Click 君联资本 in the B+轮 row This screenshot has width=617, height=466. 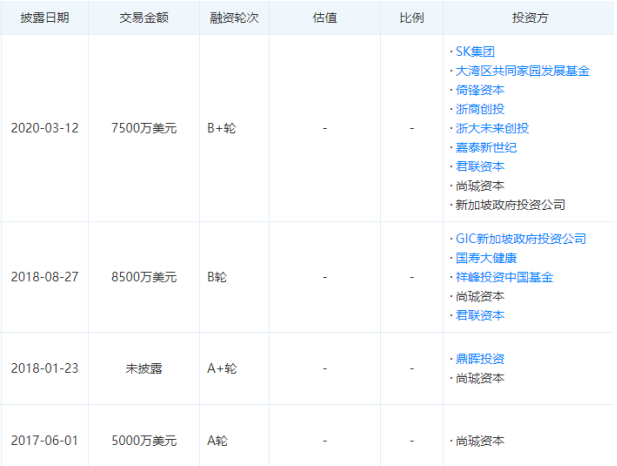480,166
